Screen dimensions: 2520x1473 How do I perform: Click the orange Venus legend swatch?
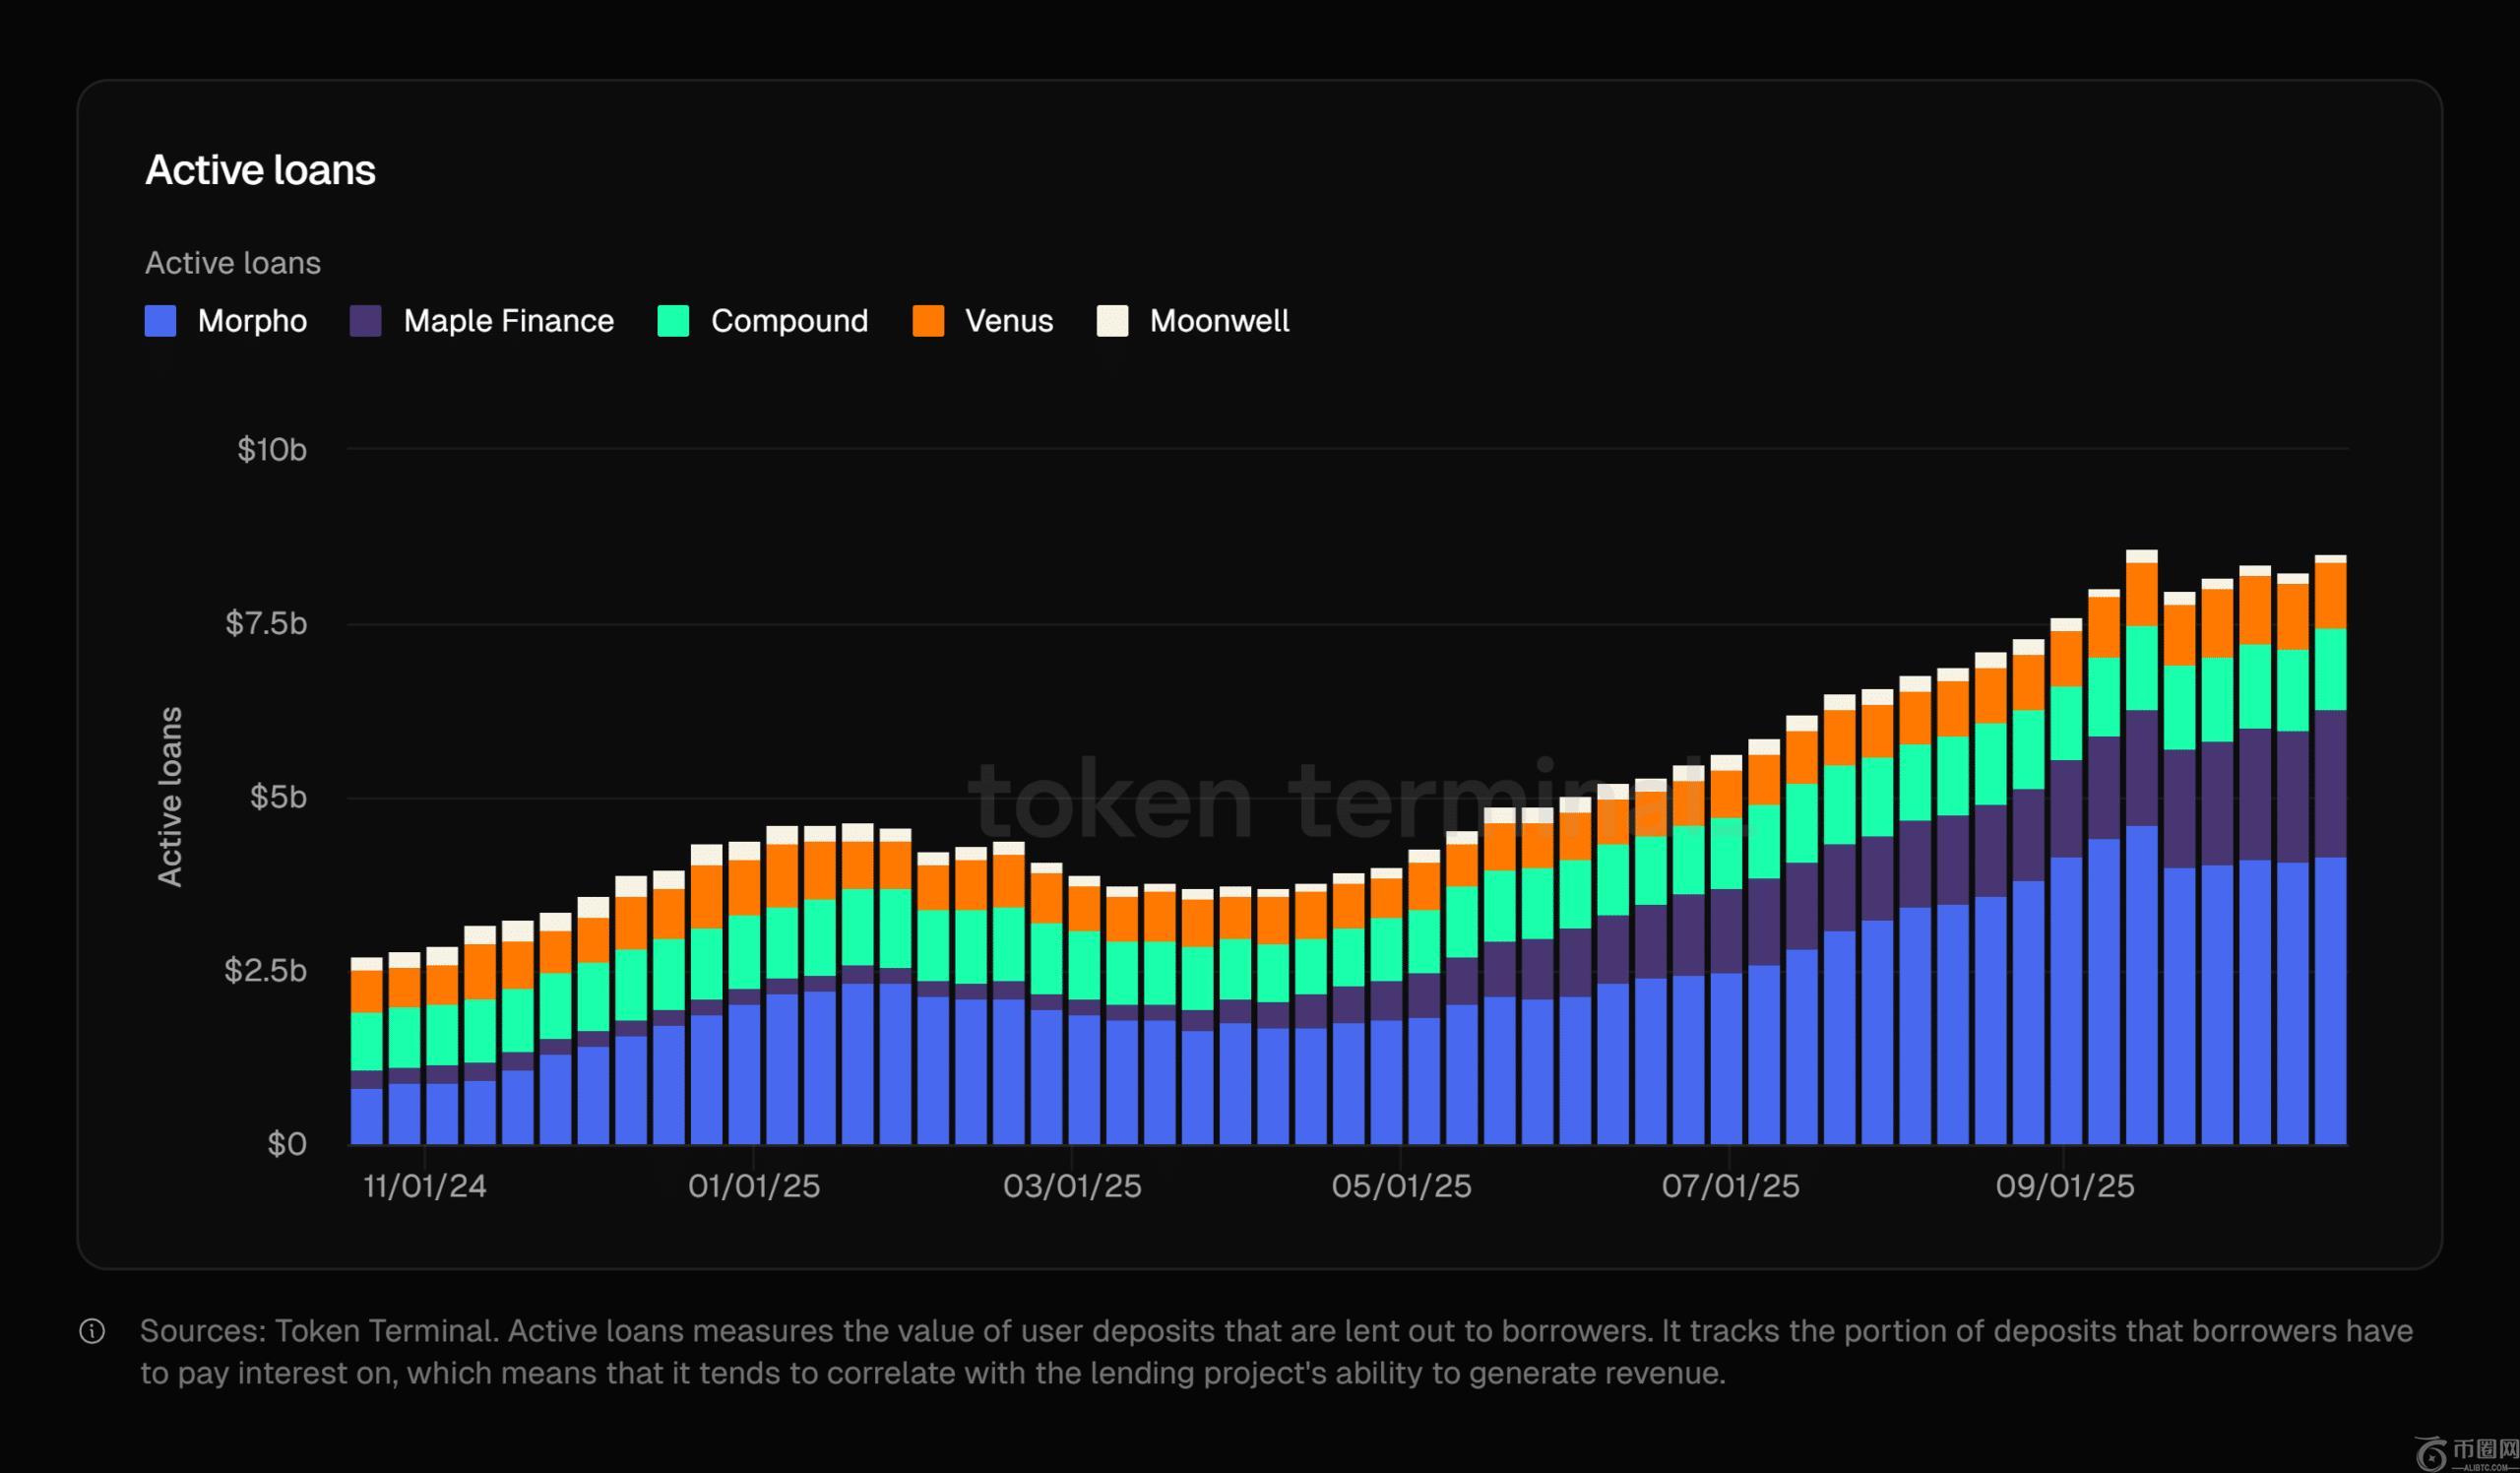(x=928, y=321)
